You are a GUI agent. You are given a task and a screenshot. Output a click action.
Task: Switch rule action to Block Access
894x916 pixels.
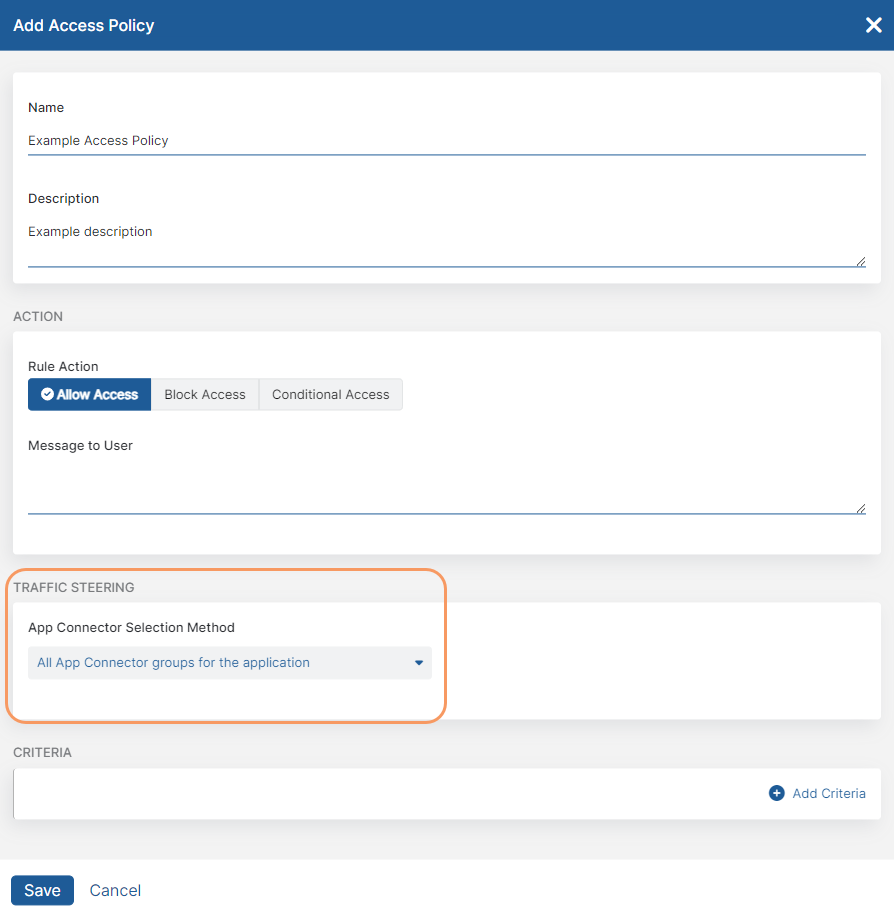204,395
